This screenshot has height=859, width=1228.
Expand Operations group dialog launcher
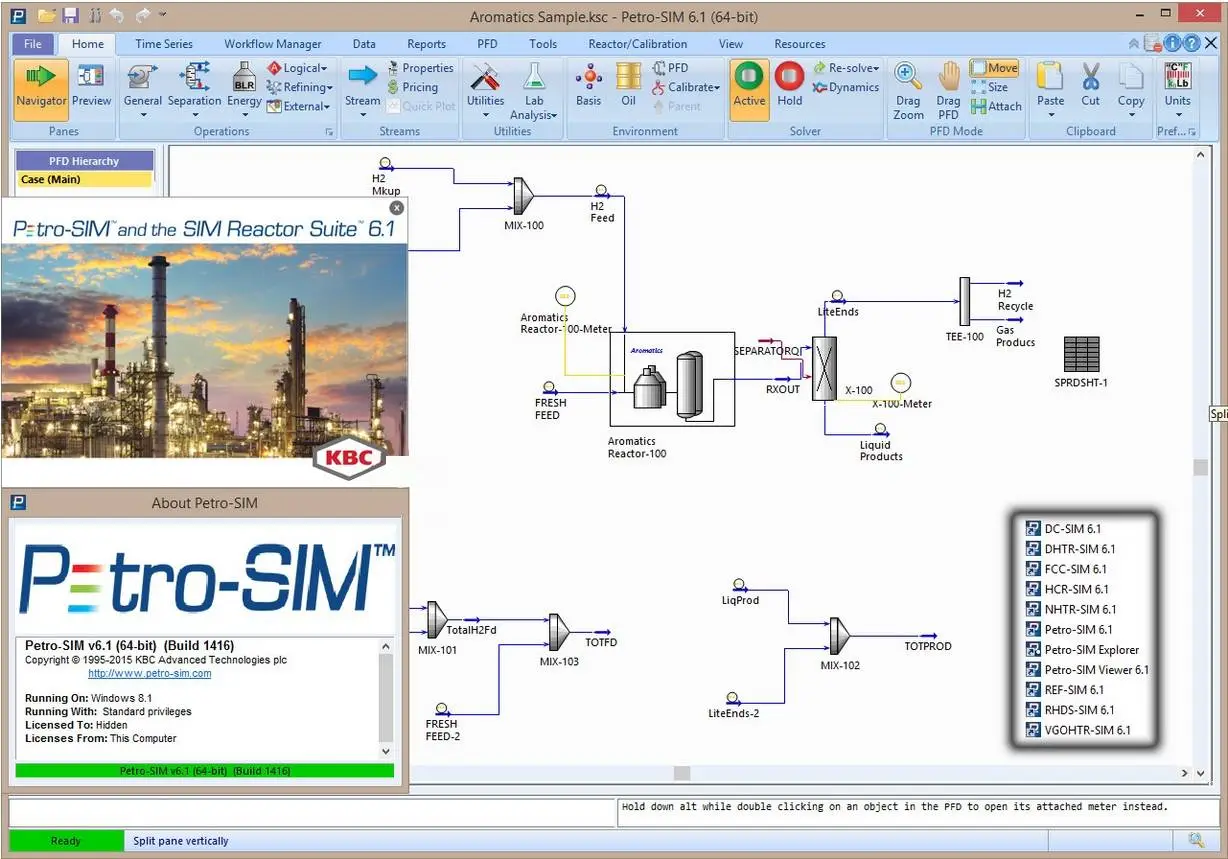click(328, 132)
